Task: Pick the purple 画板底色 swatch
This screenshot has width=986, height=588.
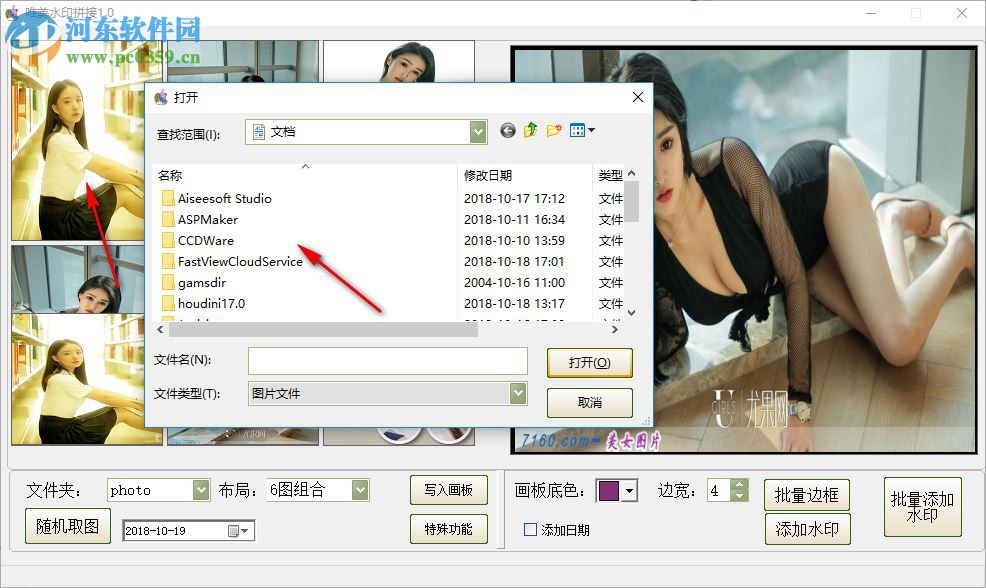Action: (x=609, y=491)
